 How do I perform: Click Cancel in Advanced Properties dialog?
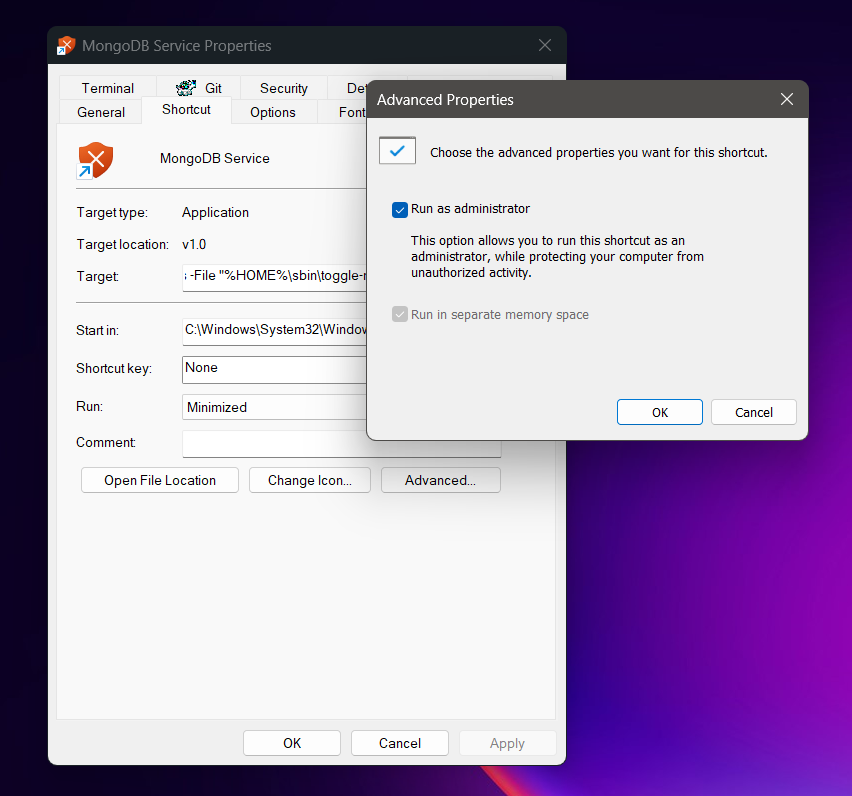754,412
